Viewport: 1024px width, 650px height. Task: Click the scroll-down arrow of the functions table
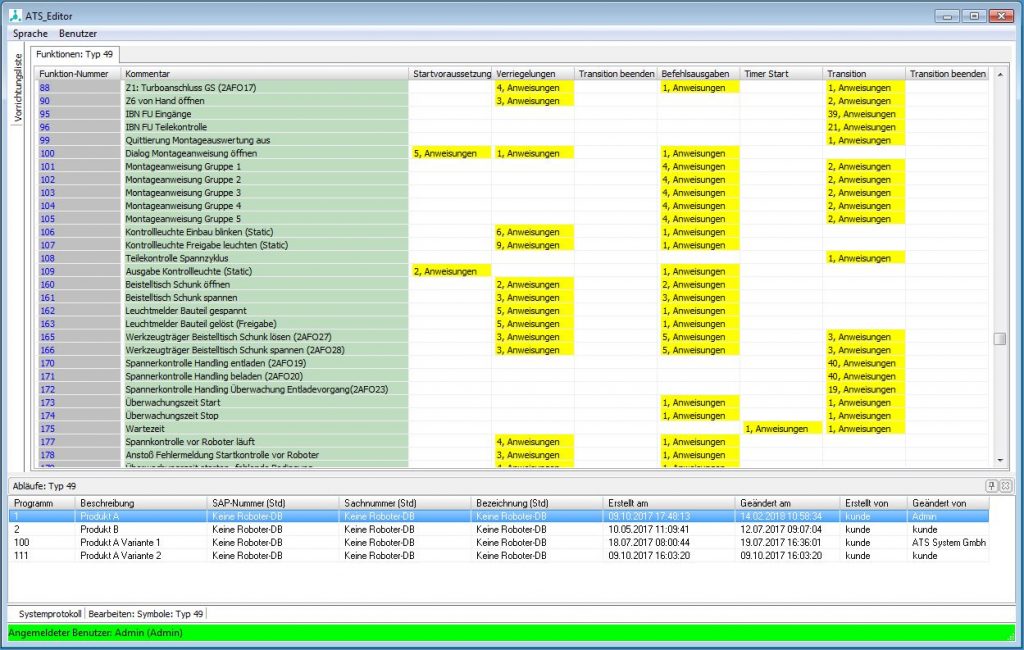pos(1000,460)
